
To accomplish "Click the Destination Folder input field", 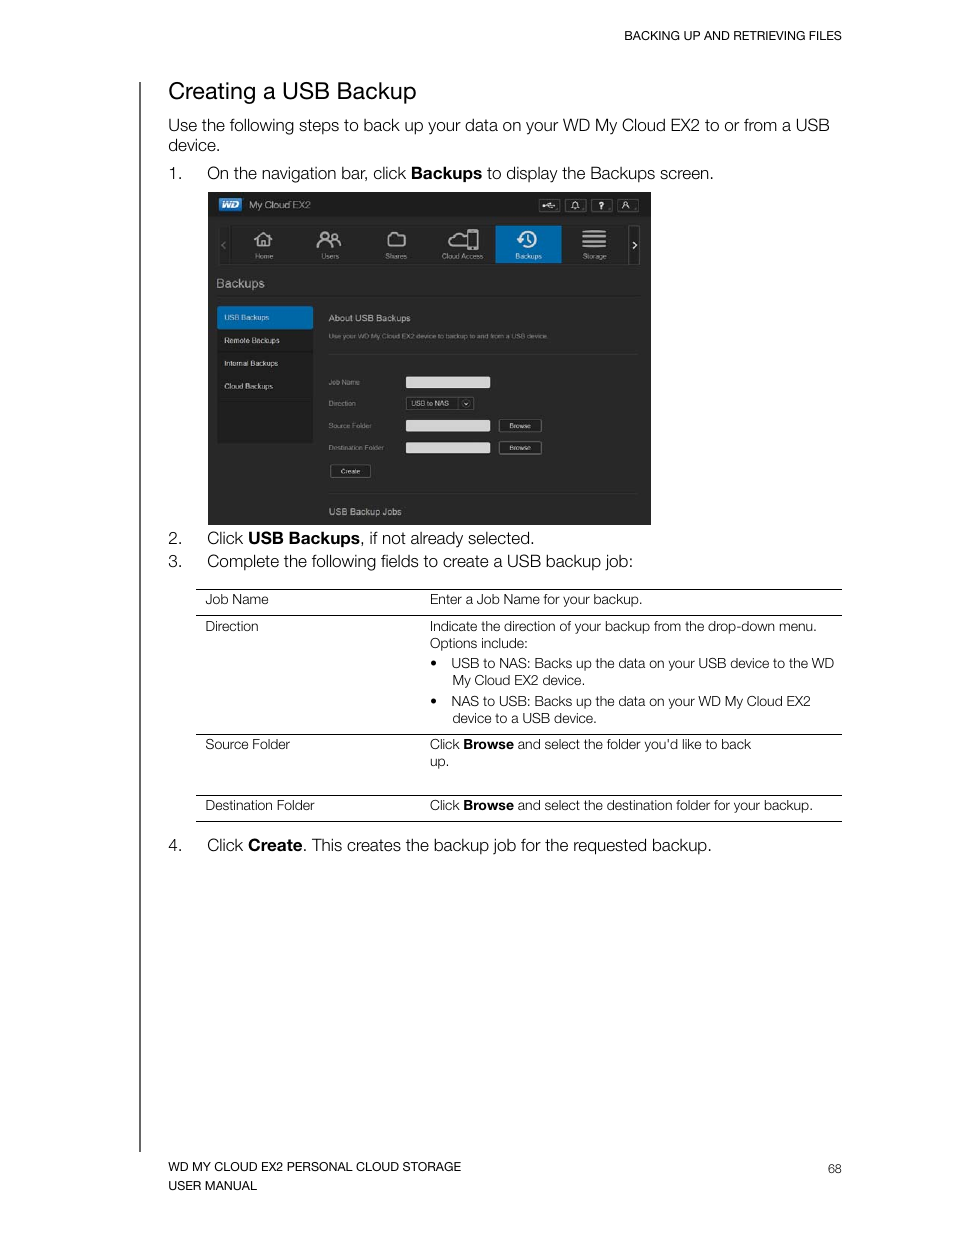I will (x=448, y=448).
